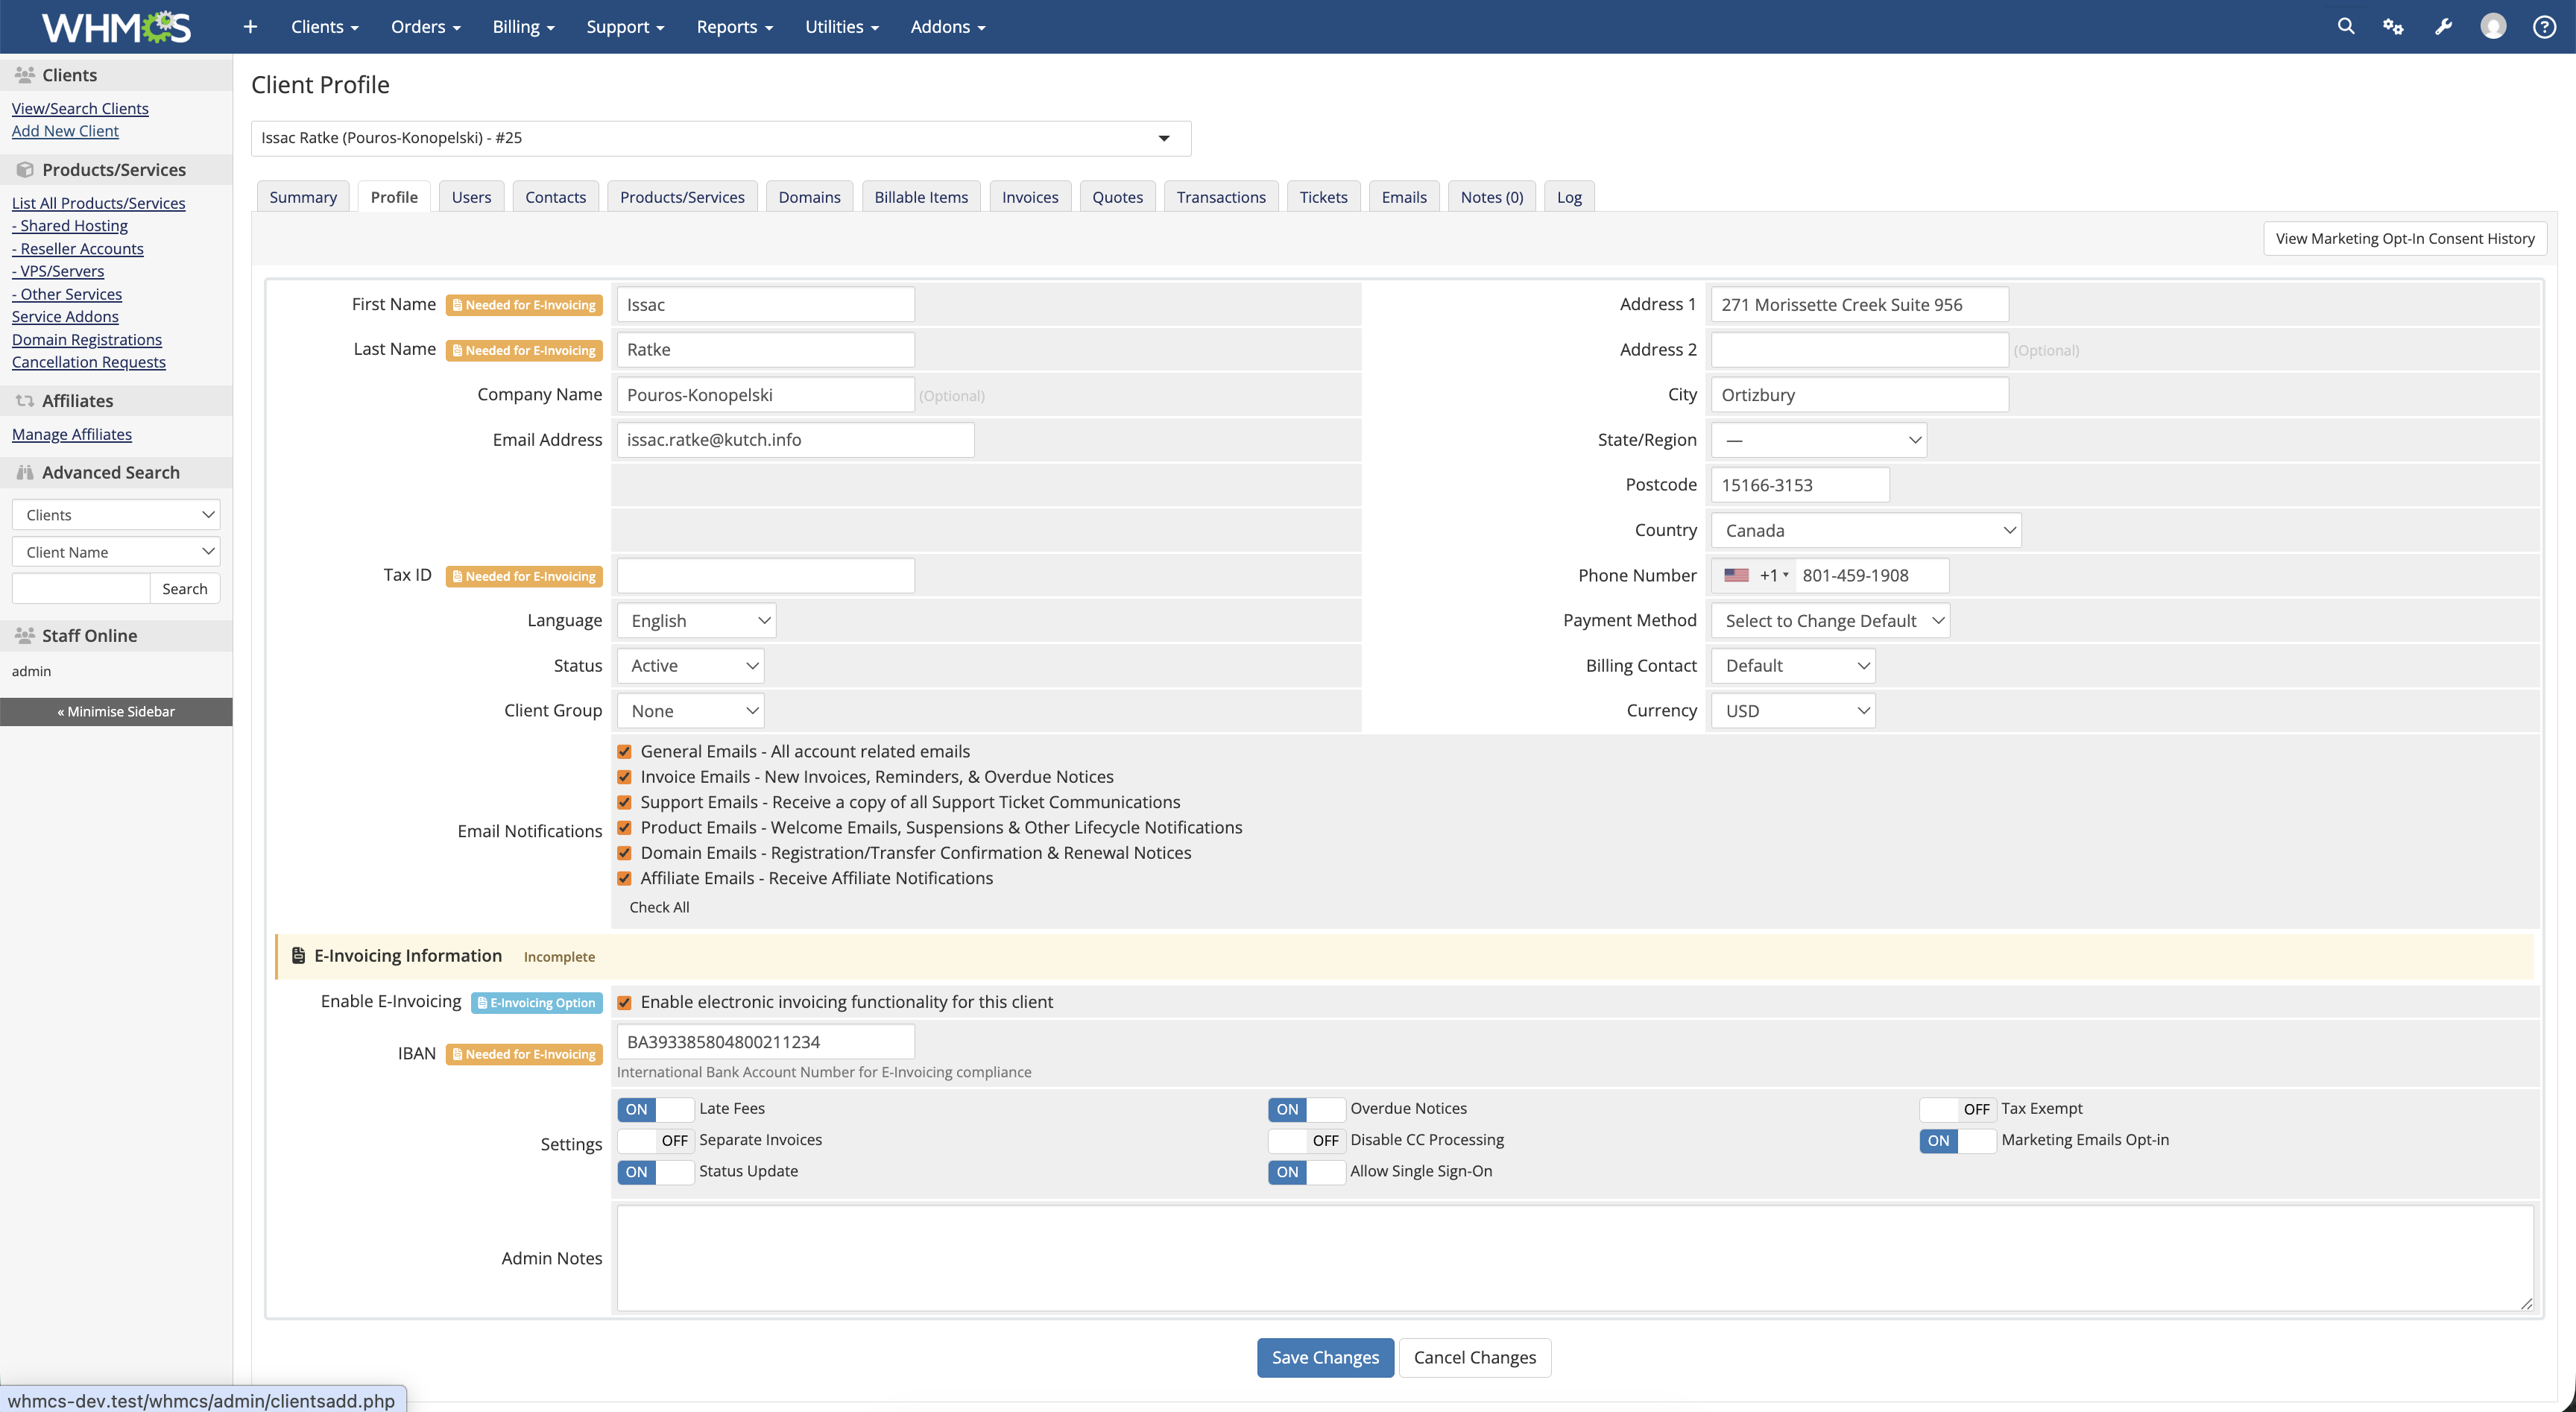Click the plus quick-add icon

250,27
